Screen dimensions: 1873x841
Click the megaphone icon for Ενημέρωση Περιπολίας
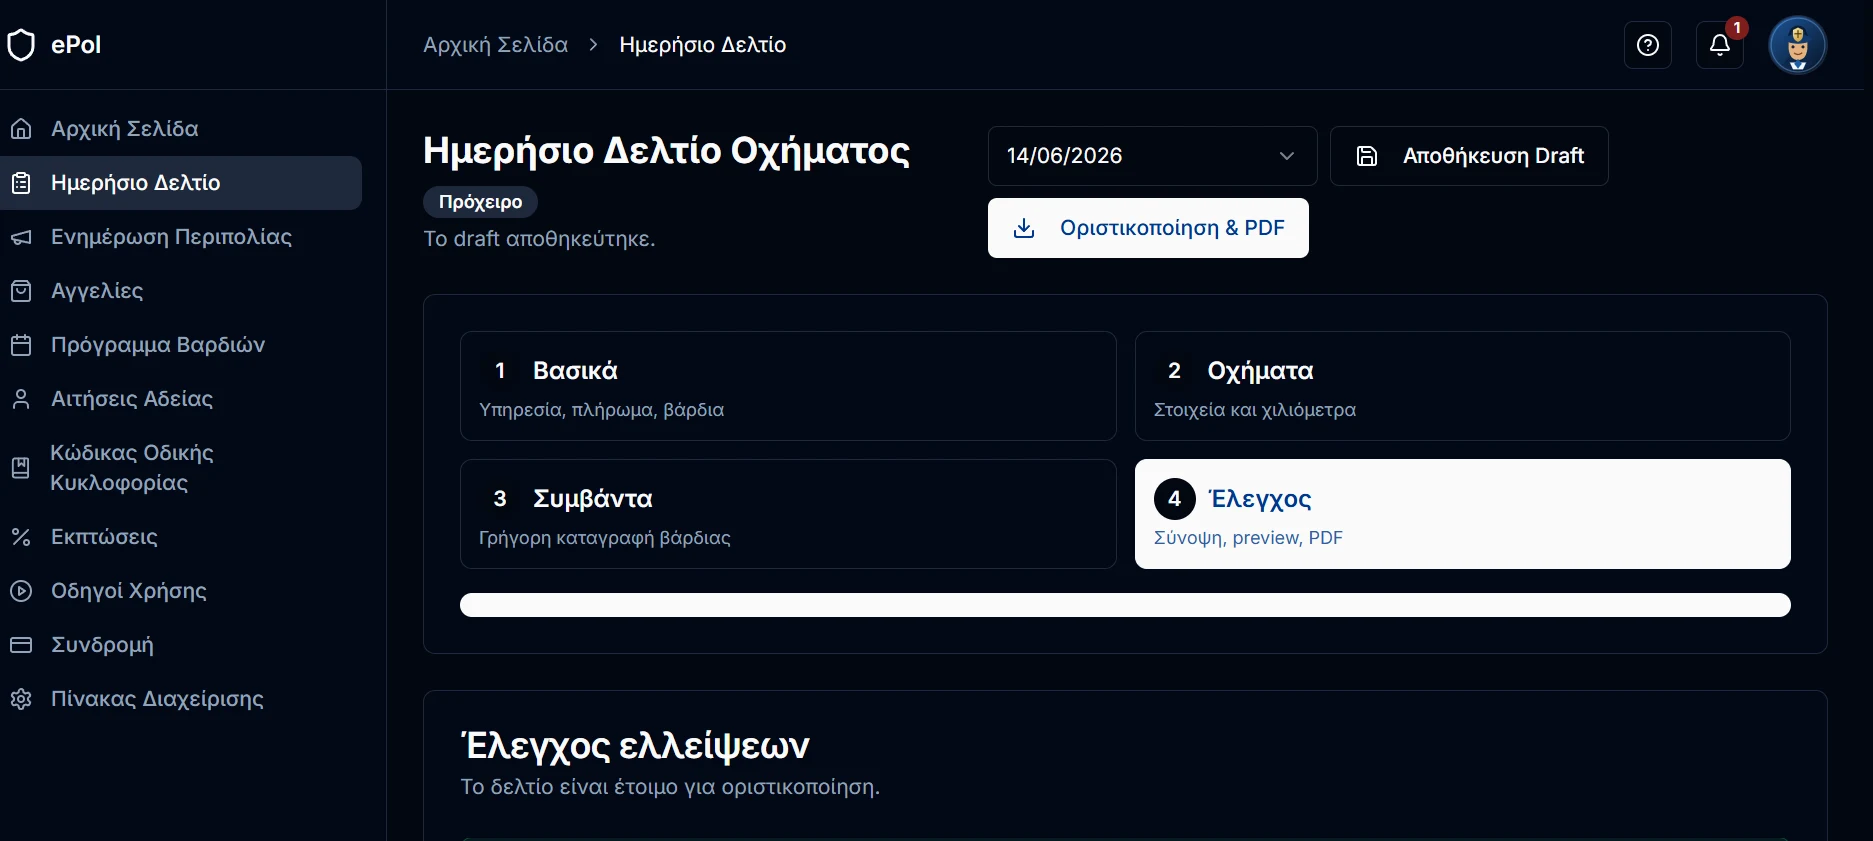coord(21,237)
